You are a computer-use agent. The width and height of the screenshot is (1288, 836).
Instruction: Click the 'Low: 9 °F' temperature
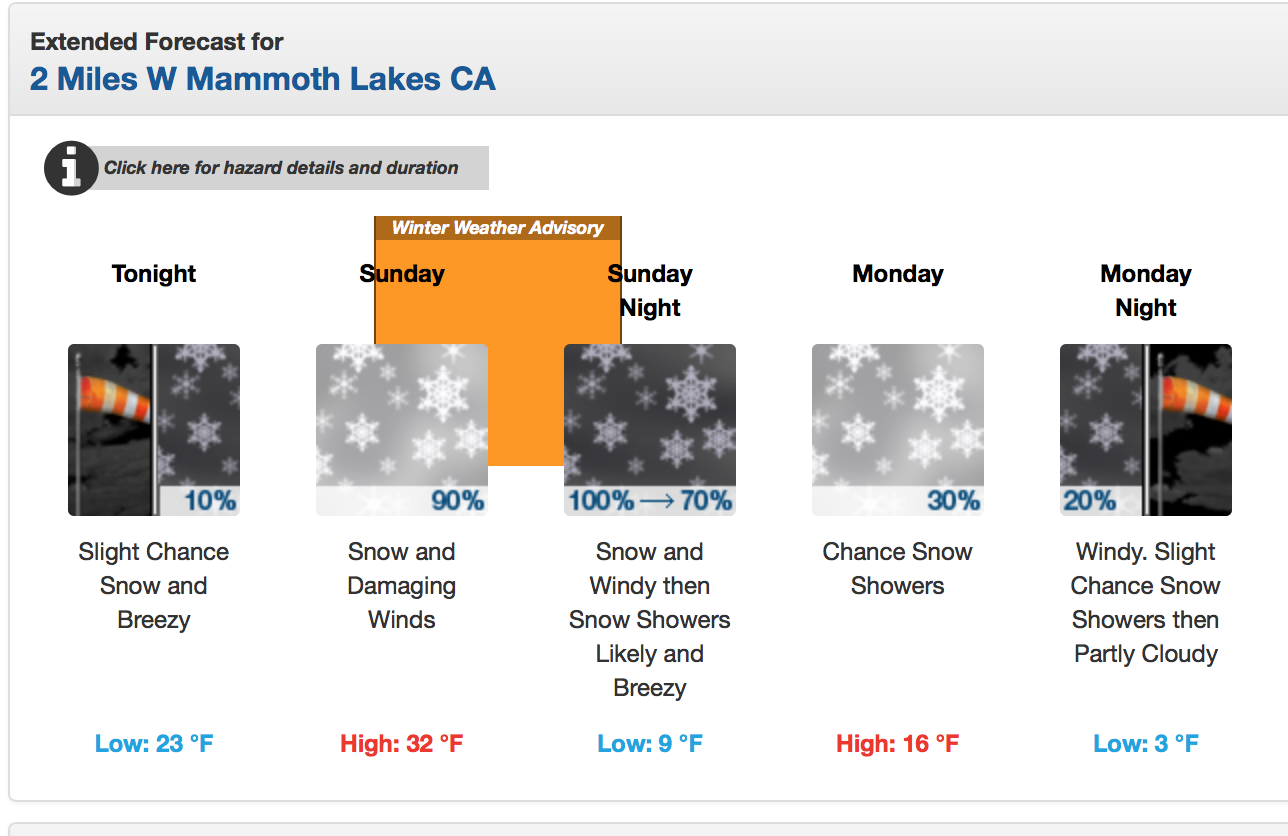point(650,744)
